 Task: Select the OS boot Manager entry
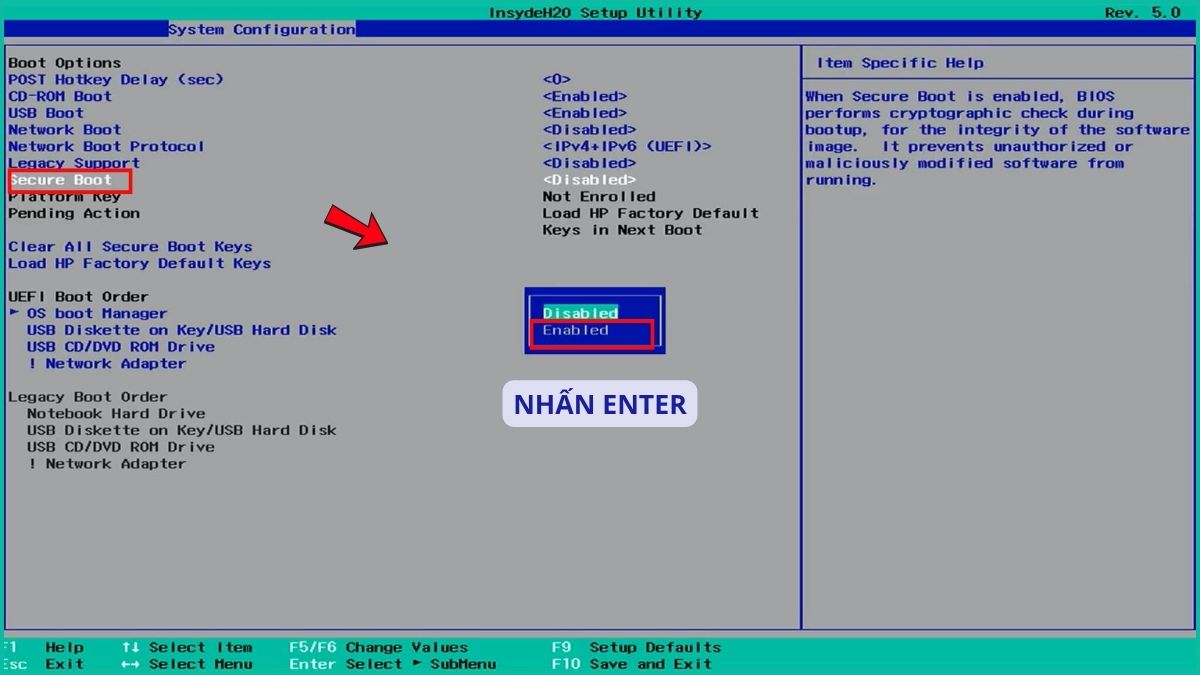pyautogui.click(x=97, y=313)
